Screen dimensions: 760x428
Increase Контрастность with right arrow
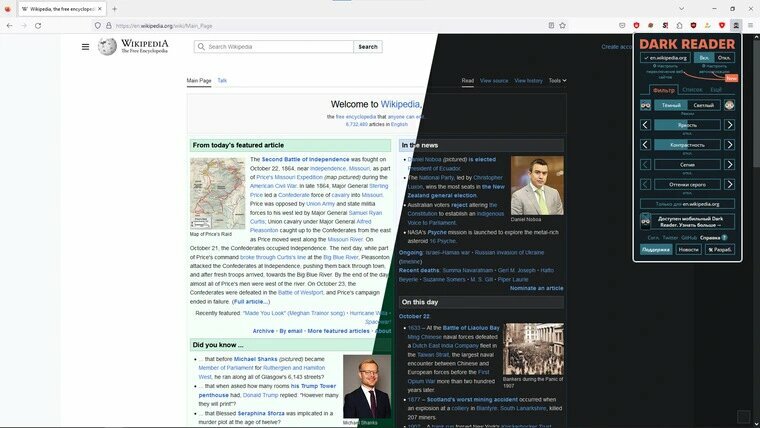click(729, 145)
